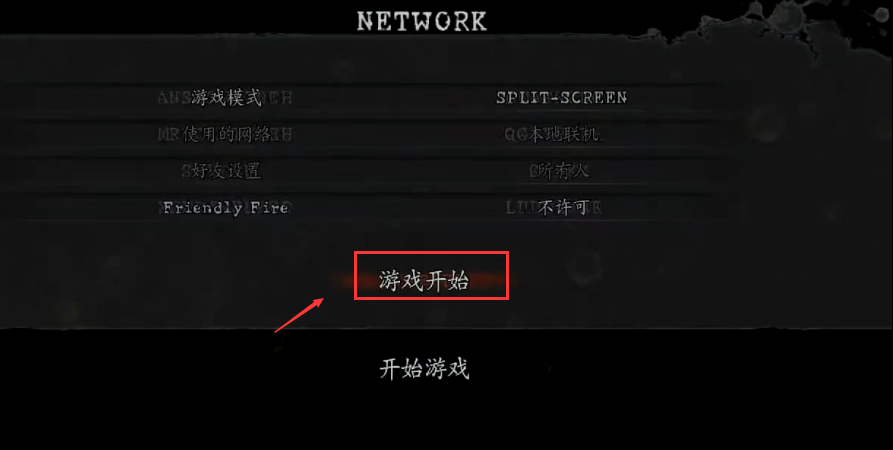The height and width of the screenshot is (450, 893).
Task: Click the faded QG letters before 本地联机
Action: coord(517,135)
